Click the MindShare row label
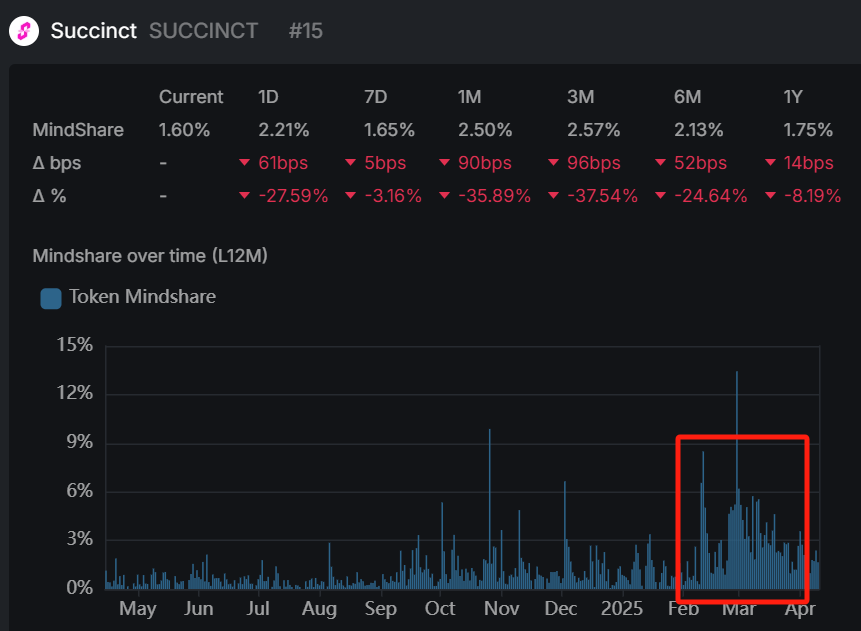Screen dimensions: 861x631 [x=78, y=130]
